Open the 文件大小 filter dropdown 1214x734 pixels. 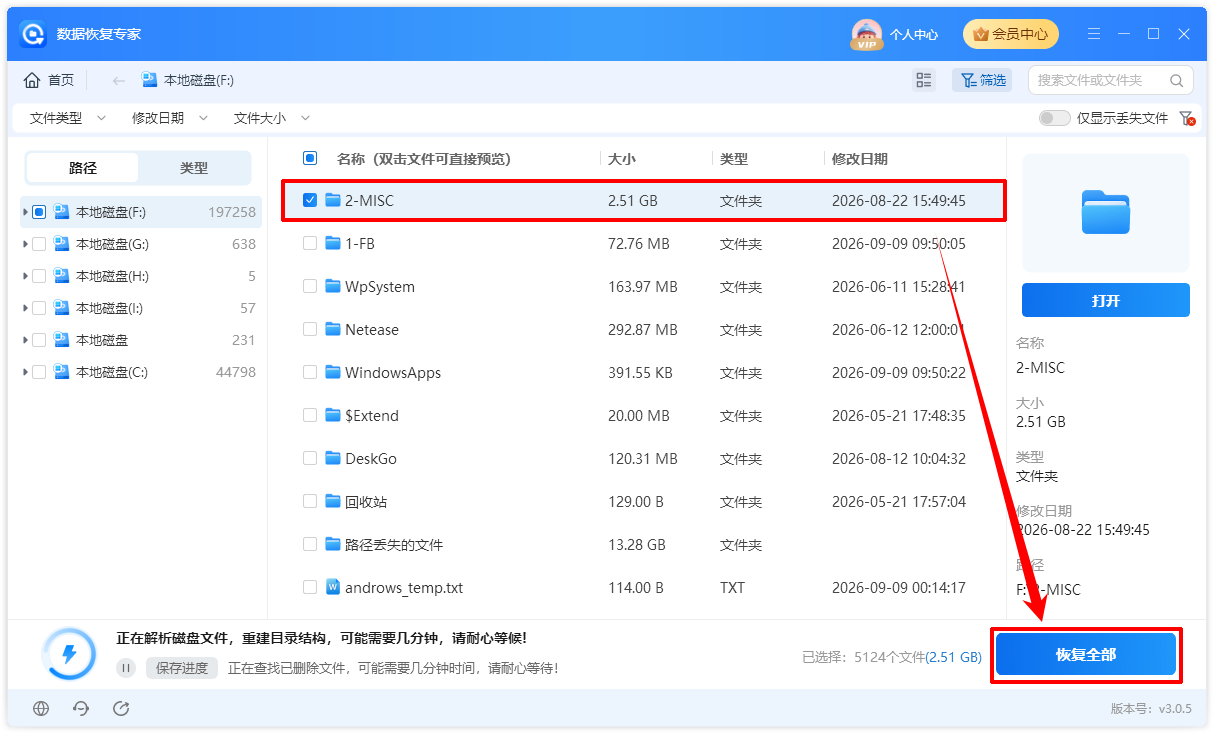point(272,118)
